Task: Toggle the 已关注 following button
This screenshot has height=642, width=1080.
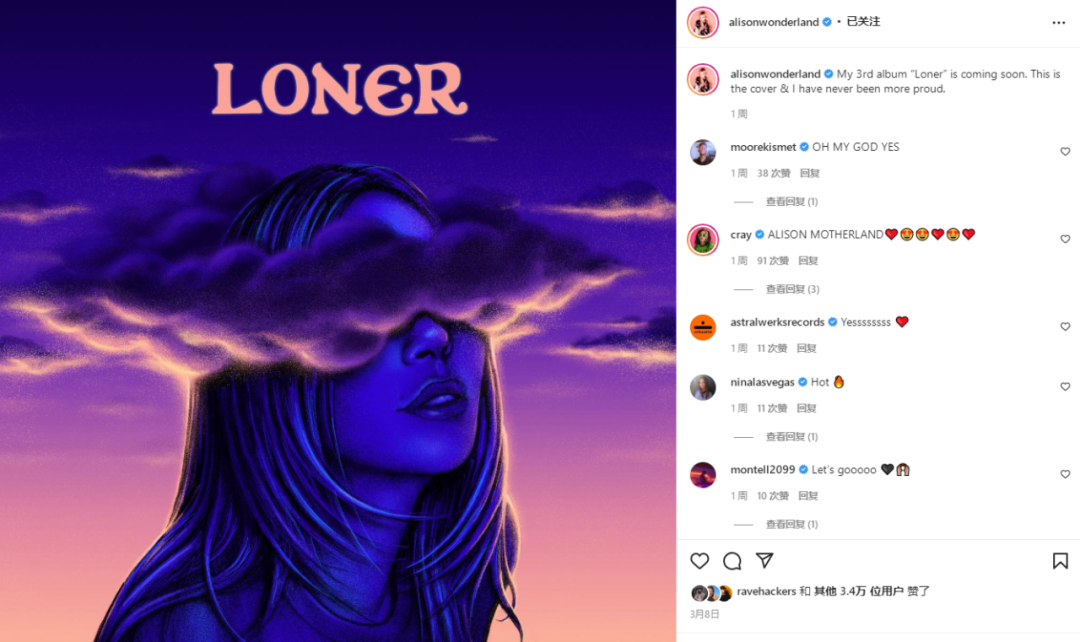Action: tap(863, 21)
